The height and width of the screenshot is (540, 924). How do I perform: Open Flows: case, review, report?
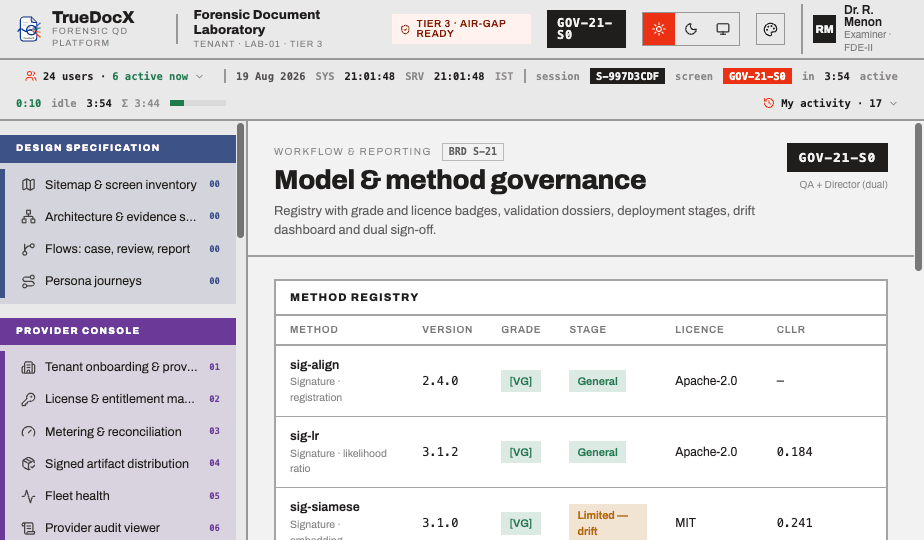pyautogui.click(x=120, y=249)
